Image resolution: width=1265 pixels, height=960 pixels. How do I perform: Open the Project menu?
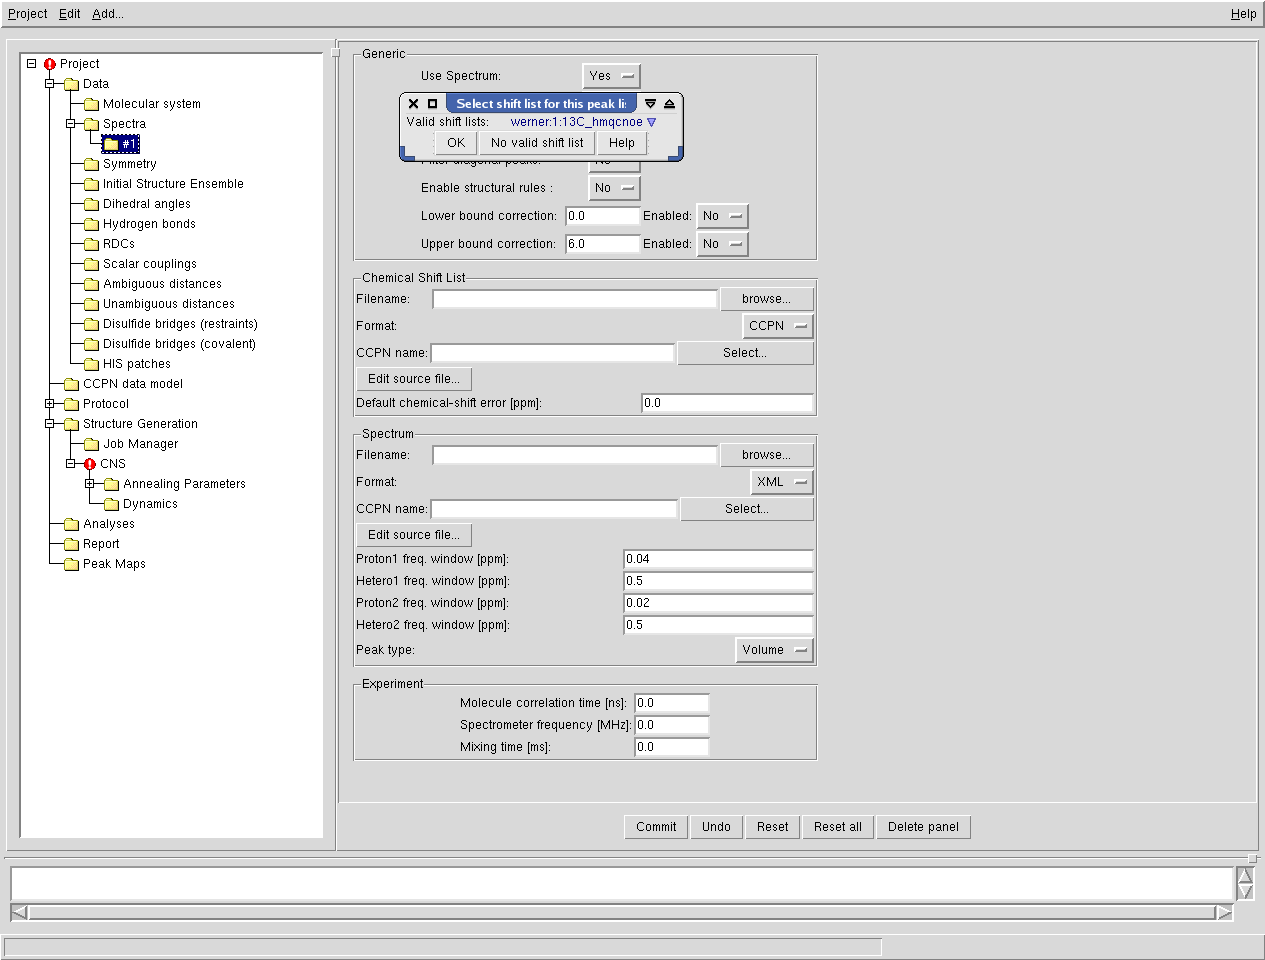28,14
